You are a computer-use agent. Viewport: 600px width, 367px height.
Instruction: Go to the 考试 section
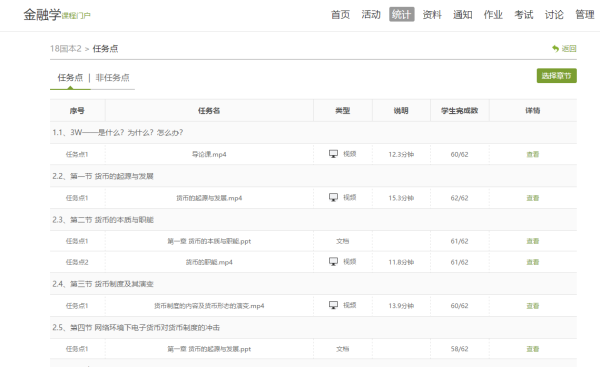(x=523, y=15)
